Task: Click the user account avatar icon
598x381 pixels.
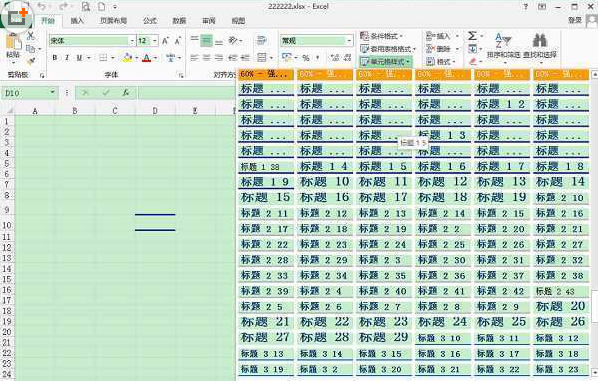Action: [591, 21]
